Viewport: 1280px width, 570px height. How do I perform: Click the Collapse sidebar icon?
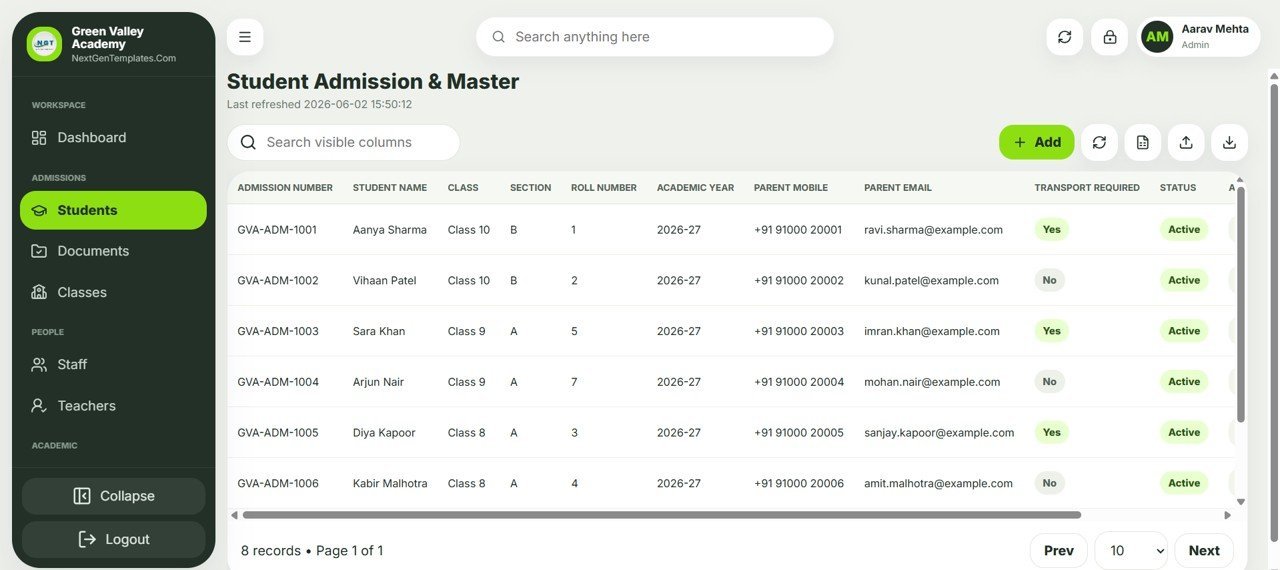point(82,496)
